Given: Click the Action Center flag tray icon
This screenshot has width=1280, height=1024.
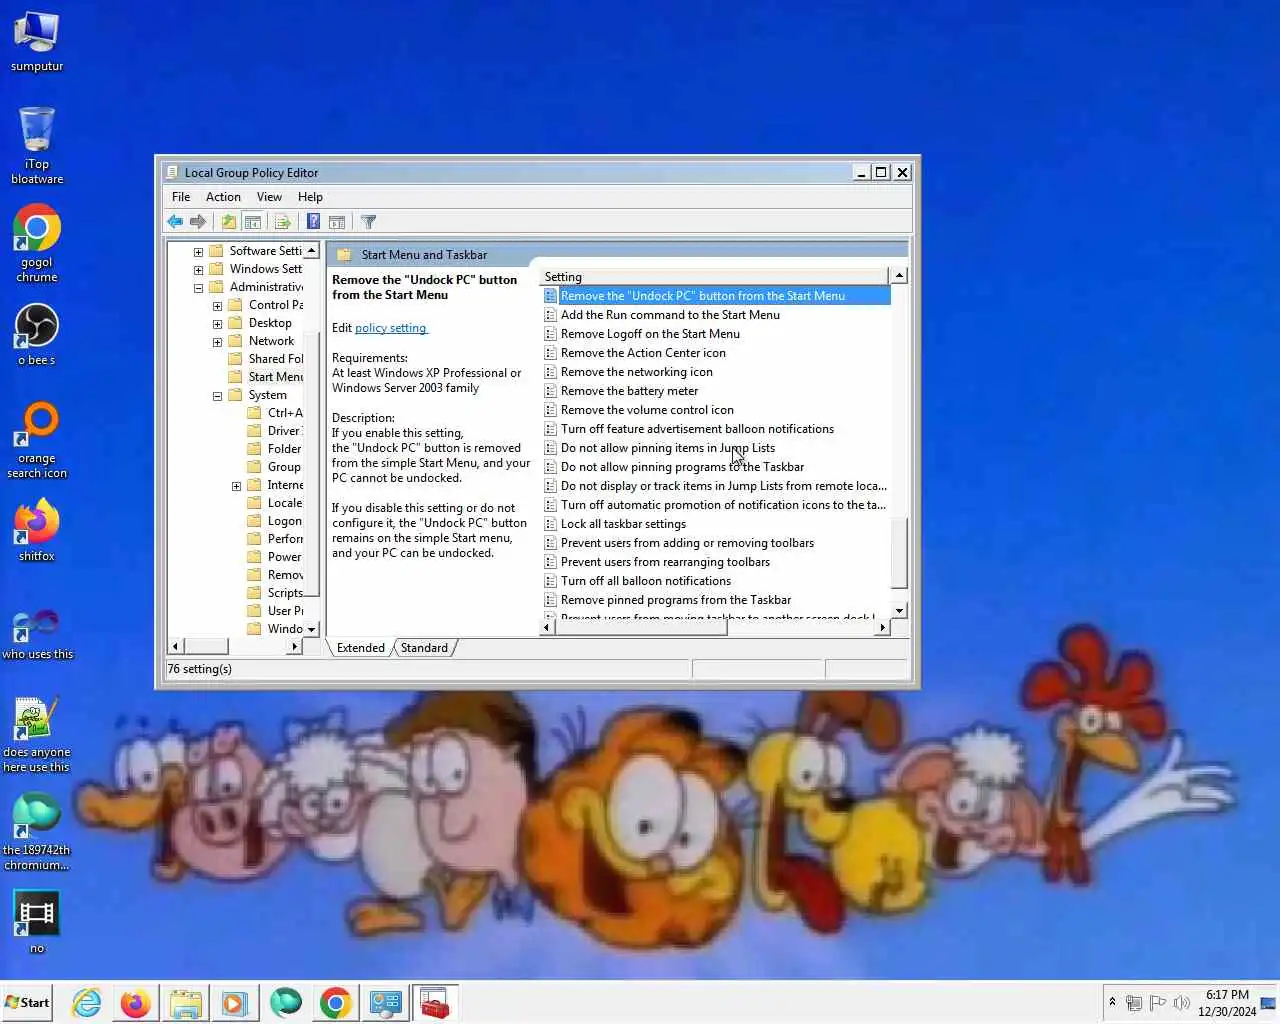Looking at the screenshot, I should click(1157, 1003).
